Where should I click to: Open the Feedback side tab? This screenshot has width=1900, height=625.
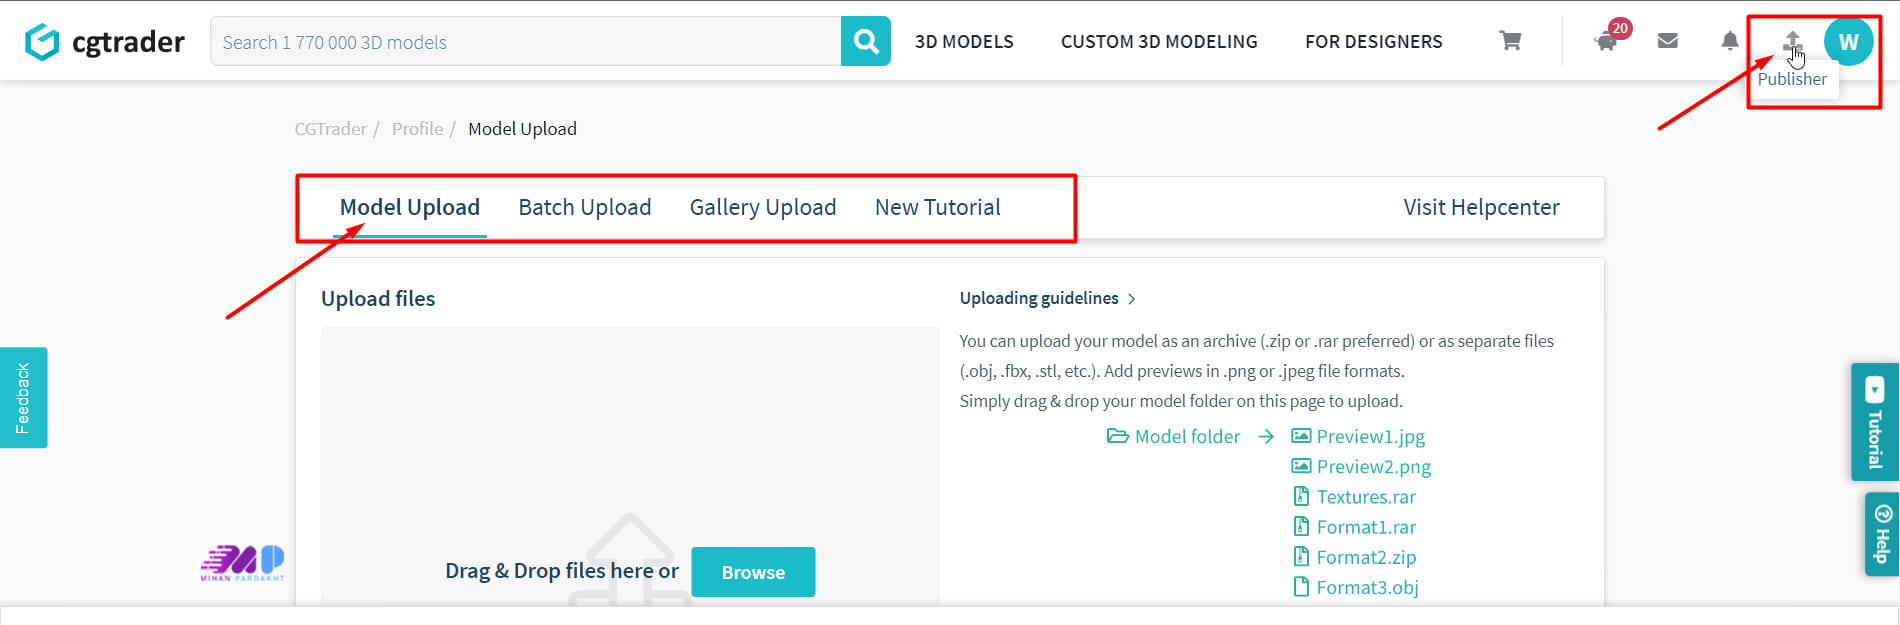(23, 398)
